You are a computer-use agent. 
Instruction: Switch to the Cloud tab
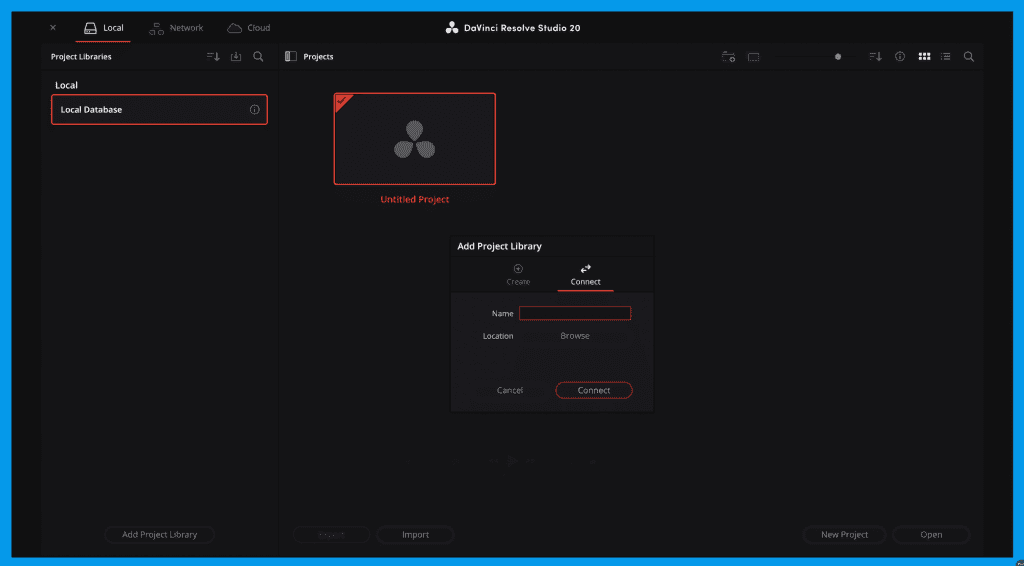click(x=248, y=28)
